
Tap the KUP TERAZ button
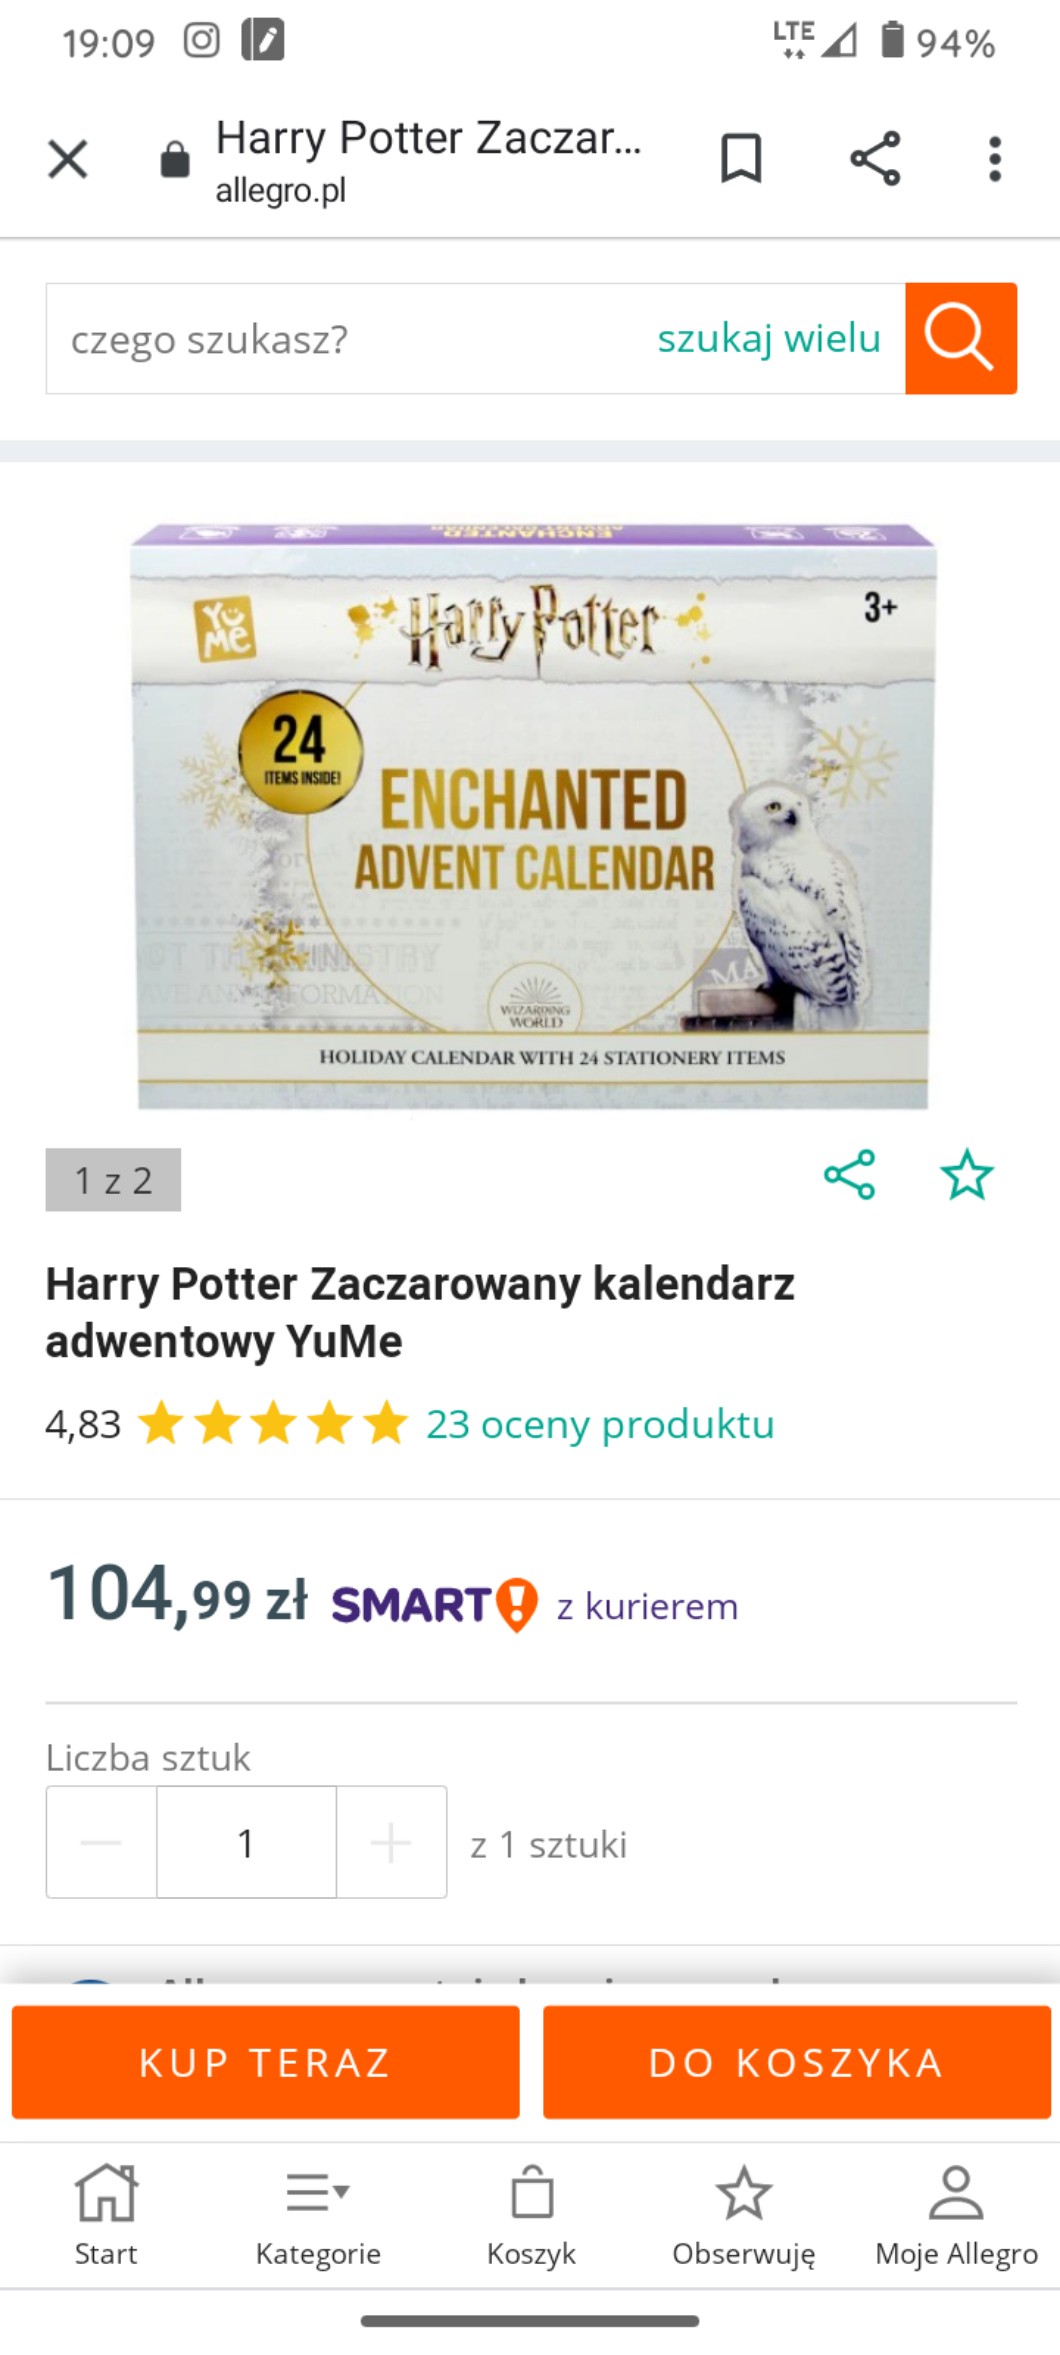[x=266, y=2062]
